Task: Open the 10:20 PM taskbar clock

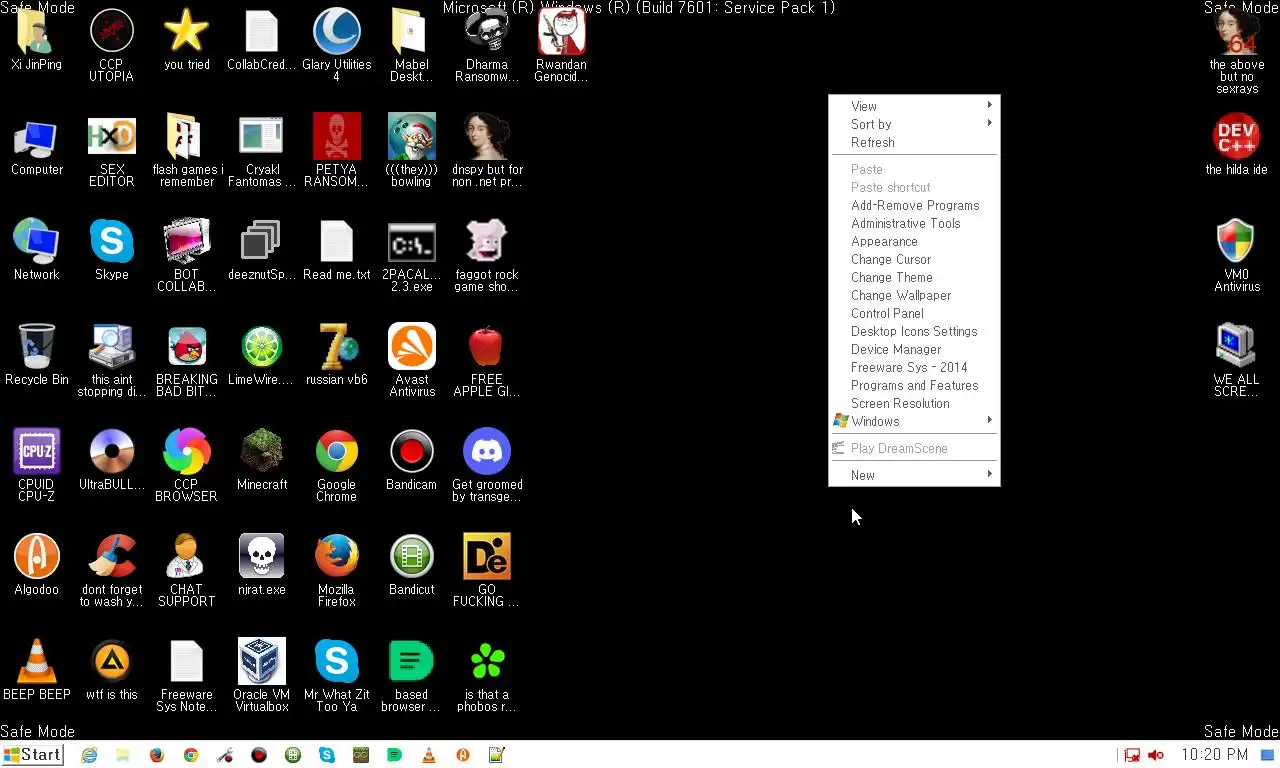Action: coord(1214,755)
